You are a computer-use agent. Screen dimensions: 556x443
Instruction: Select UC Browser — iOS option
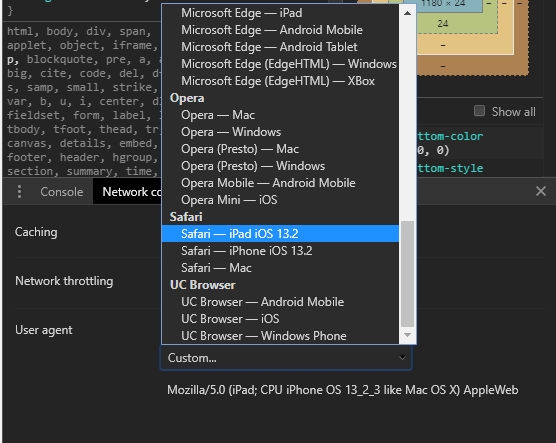pyautogui.click(x=280, y=319)
